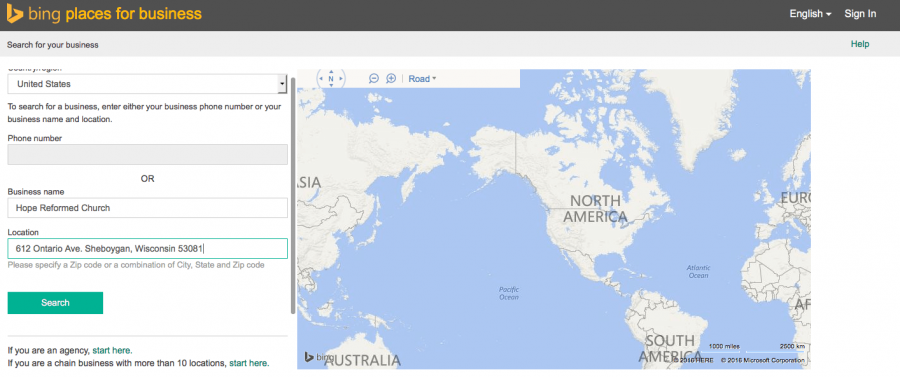Viewport: 900px width, 377px height.
Task: Click 'NORTH AMERICA' label on map
Action: point(595,209)
